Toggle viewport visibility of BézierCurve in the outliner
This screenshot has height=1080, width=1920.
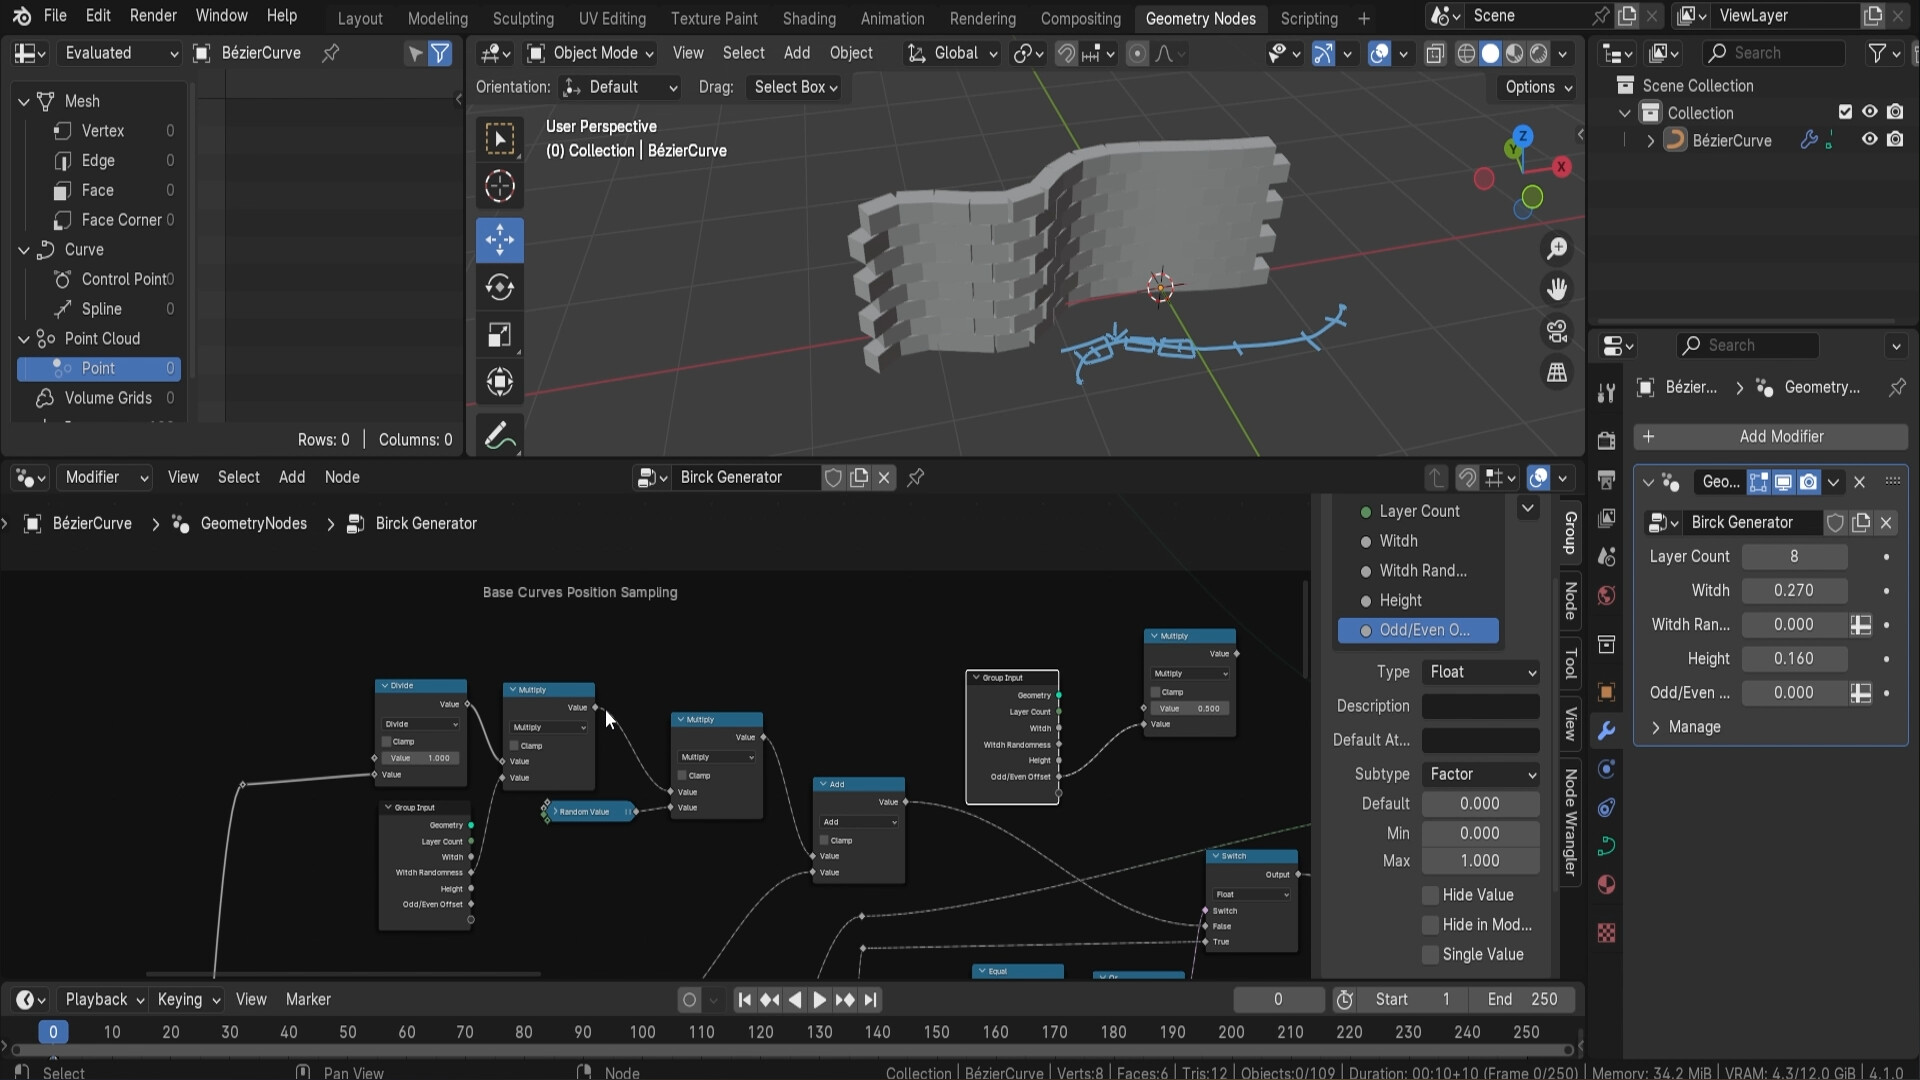pyautogui.click(x=1869, y=140)
